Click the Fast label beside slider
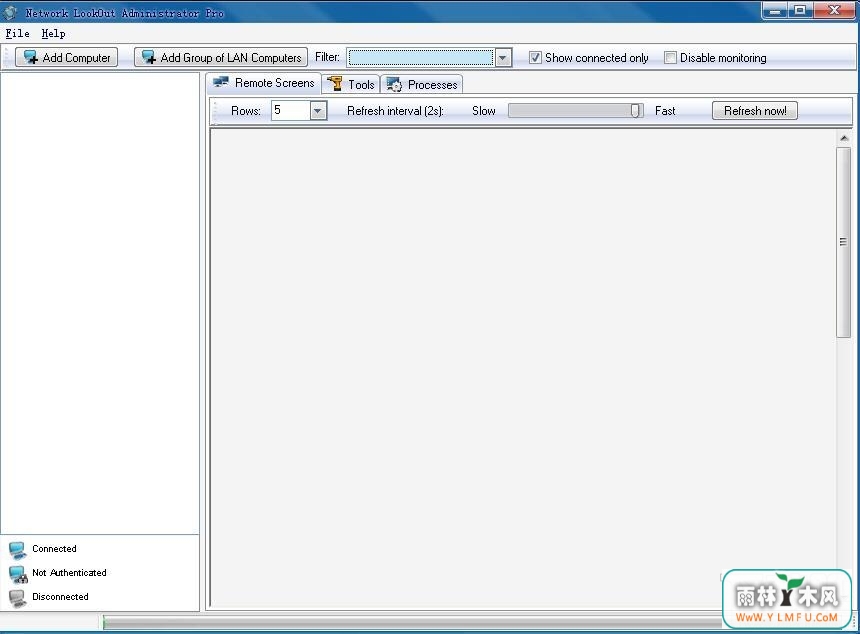Screen dimensions: 860x634 [665, 111]
